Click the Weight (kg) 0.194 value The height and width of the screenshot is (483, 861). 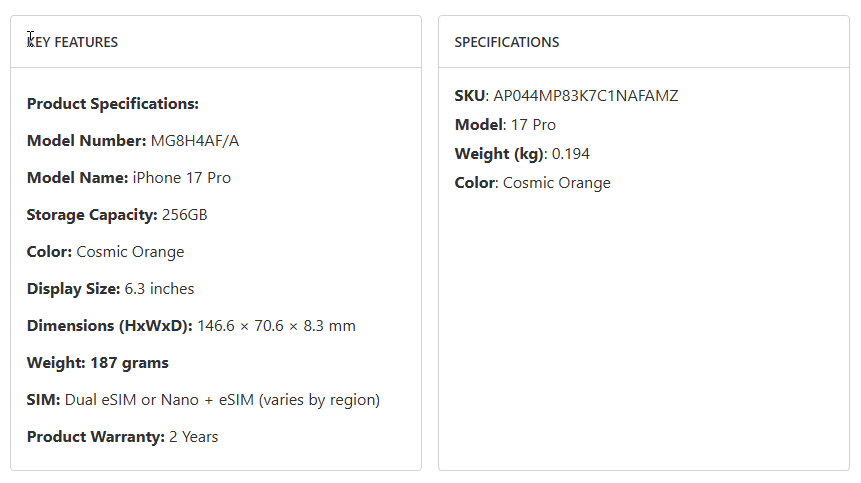[571, 154]
